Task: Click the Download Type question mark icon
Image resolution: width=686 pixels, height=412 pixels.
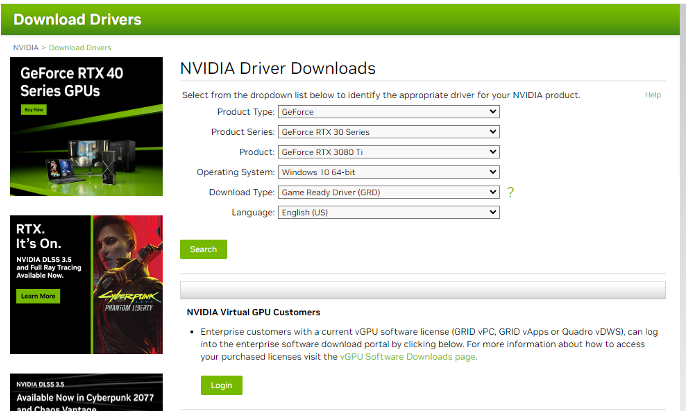Action: pyautogui.click(x=510, y=192)
